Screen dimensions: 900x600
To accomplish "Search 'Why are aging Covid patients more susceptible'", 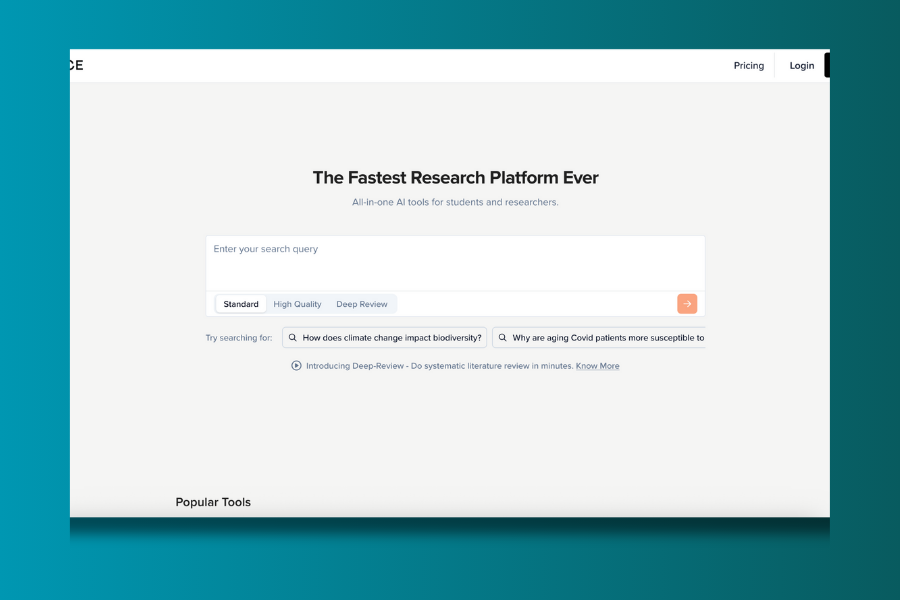I will click(599, 338).
